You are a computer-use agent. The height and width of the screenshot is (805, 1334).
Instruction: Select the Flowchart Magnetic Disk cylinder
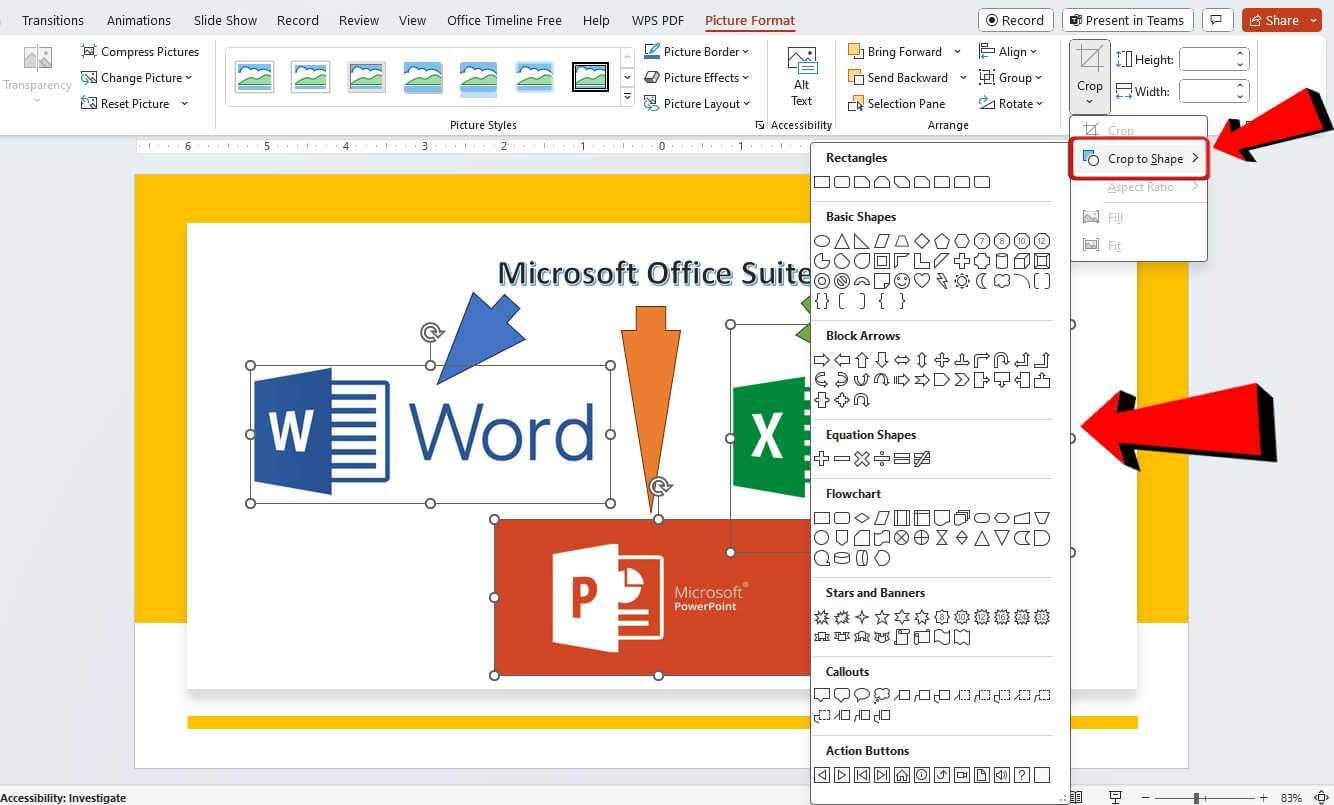click(x=842, y=558)
